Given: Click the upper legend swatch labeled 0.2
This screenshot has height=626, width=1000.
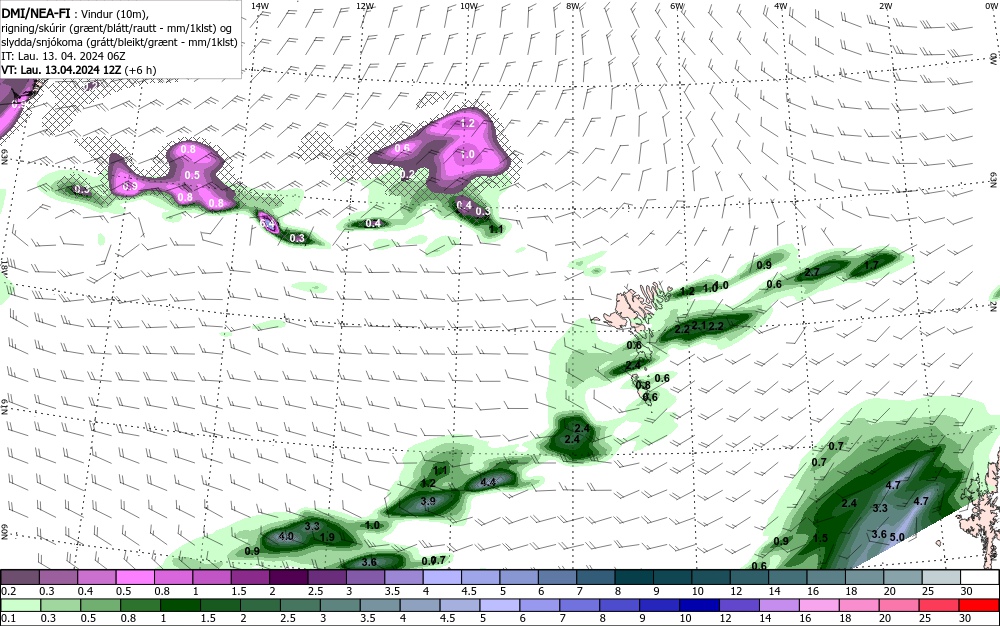Looking at the screenshot, I should (x=19, y=577).
